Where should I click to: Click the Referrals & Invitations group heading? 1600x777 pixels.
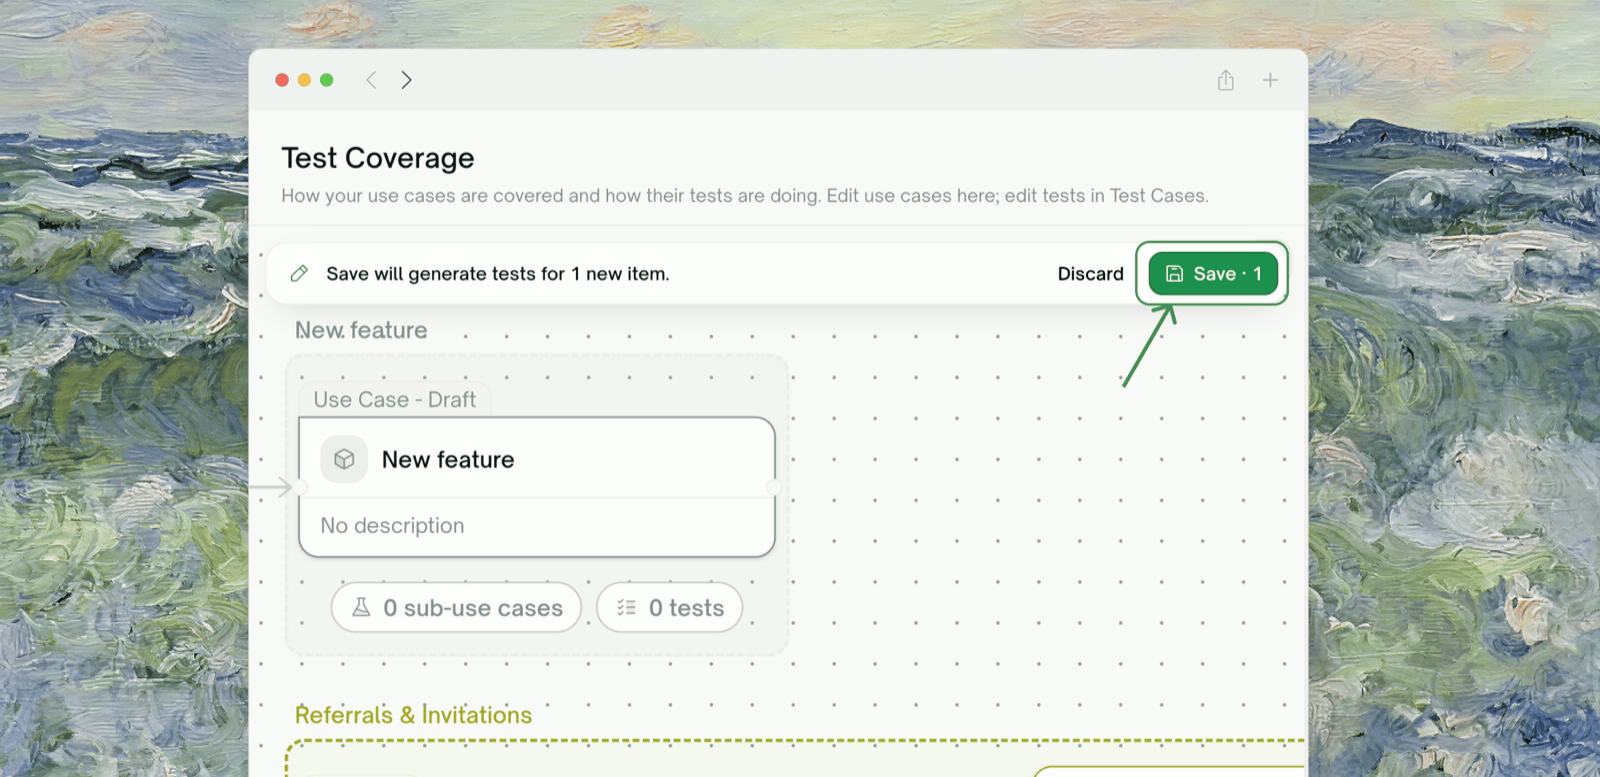coord(413,715)
